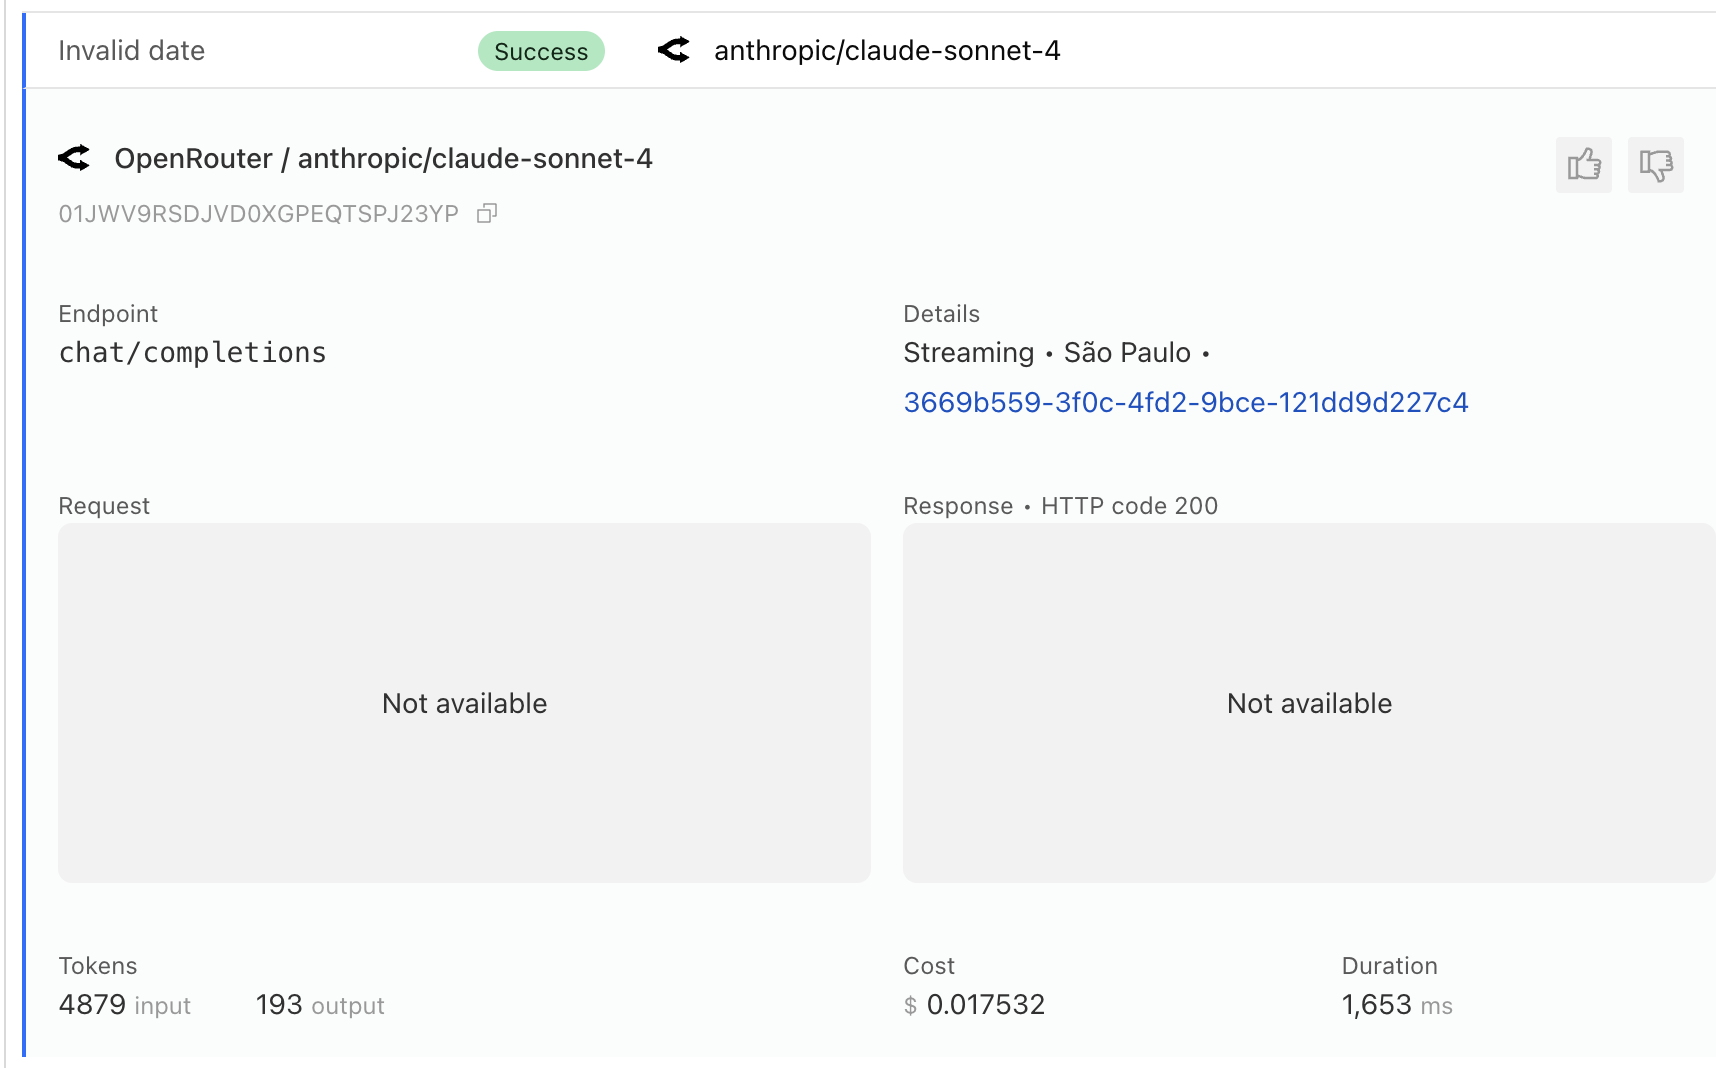
Task: Click the chat/completions endpoint value
Action: (x=192, y=352)
